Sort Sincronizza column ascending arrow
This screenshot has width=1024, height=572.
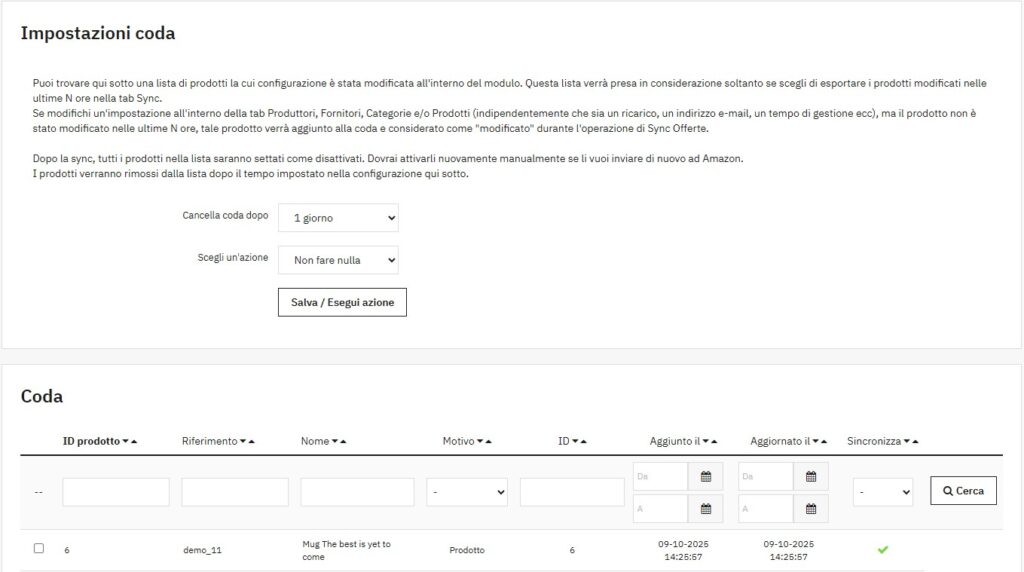(x=915, y=441)
